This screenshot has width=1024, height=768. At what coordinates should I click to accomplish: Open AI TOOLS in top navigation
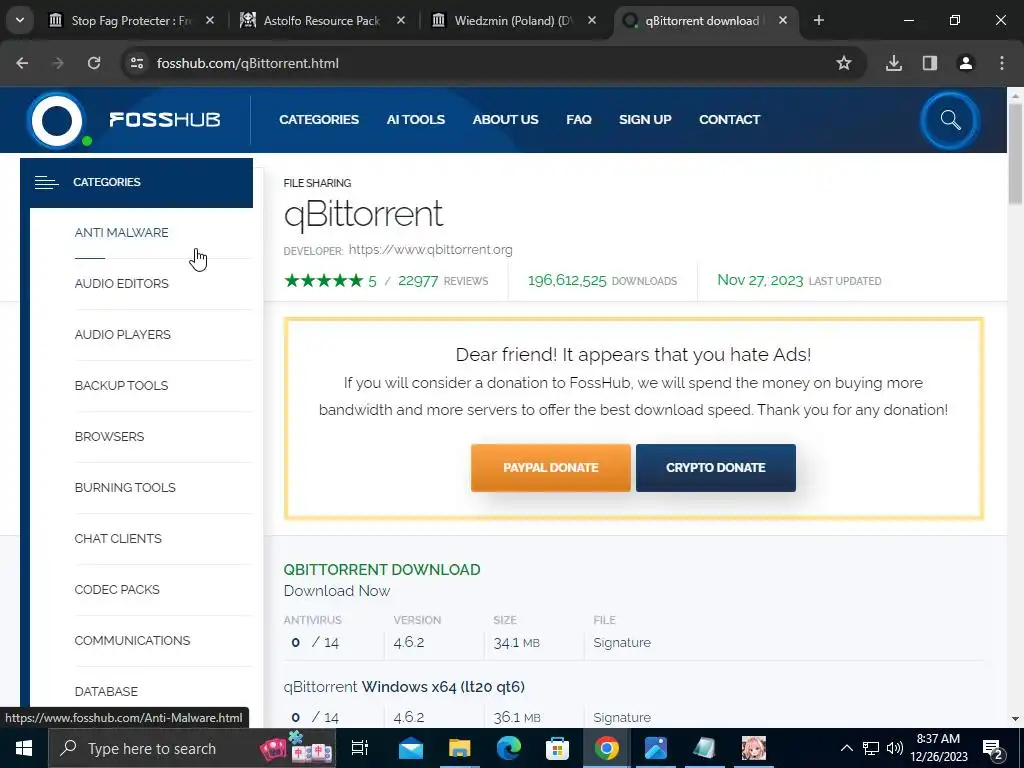coord(415,120)
